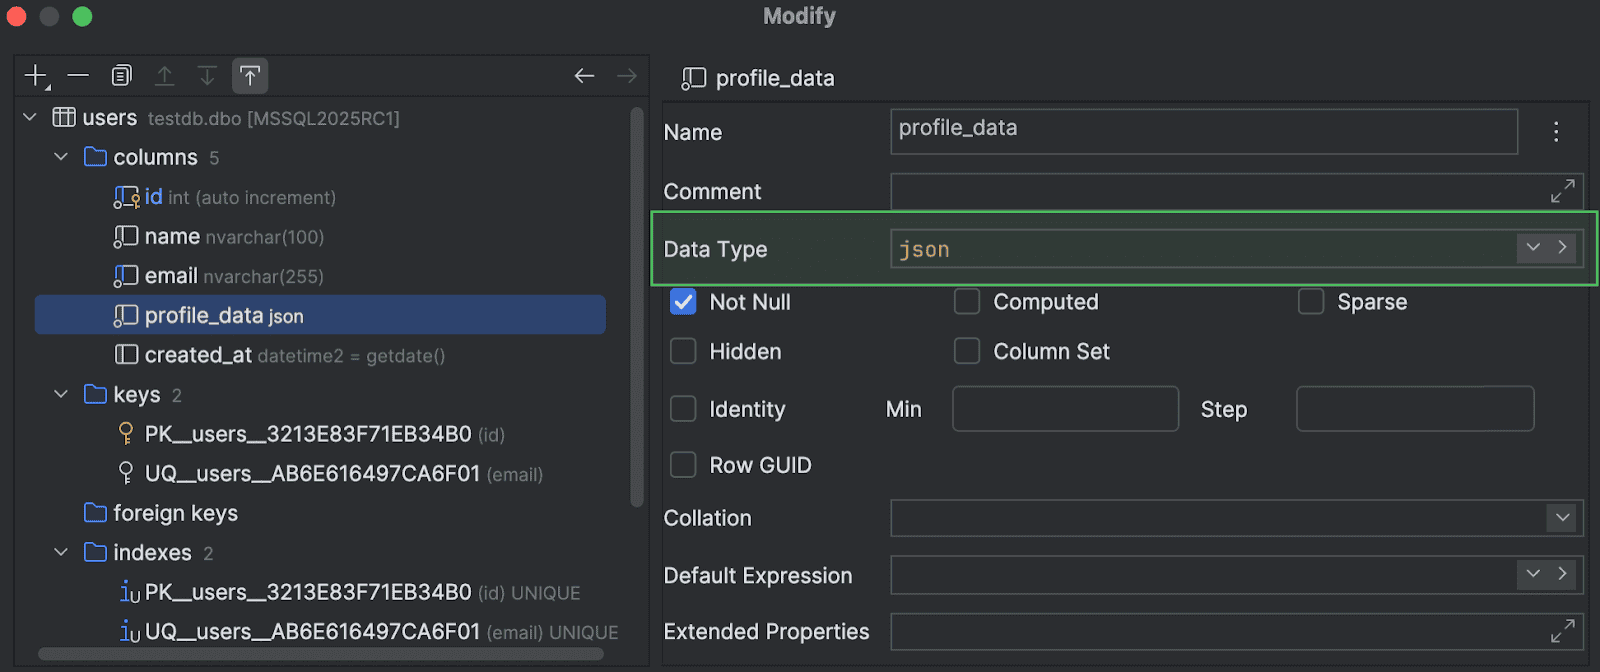This screenshot has width=1600, height=672.
Task: Click the duplicate object icon
Action: pyautogui.click(x=121, y=76)
